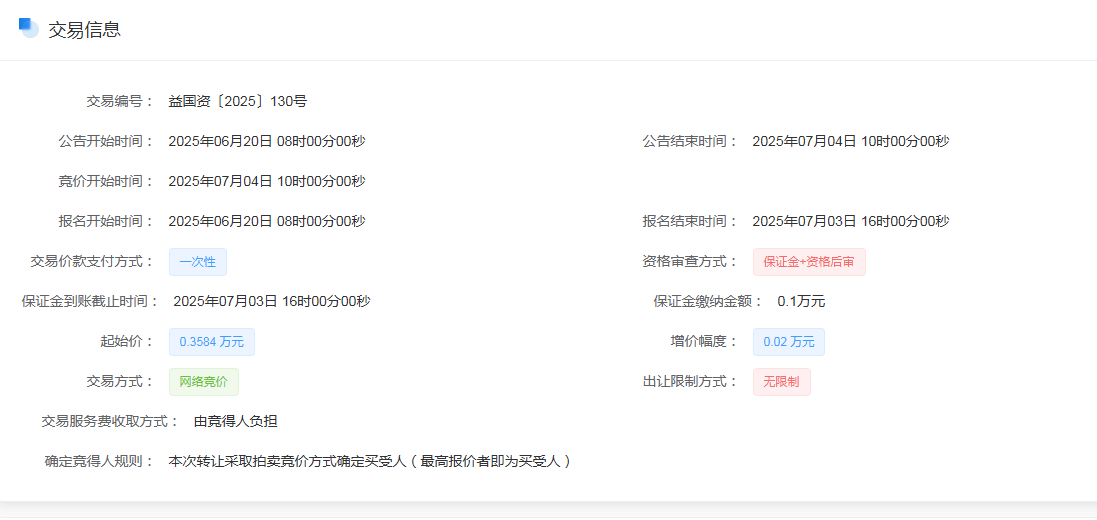Image resolution: width=1097 pixels, height=520 pixels.
Task: Click the 交易服务费收取方式 label
Action: click(111, 421)
